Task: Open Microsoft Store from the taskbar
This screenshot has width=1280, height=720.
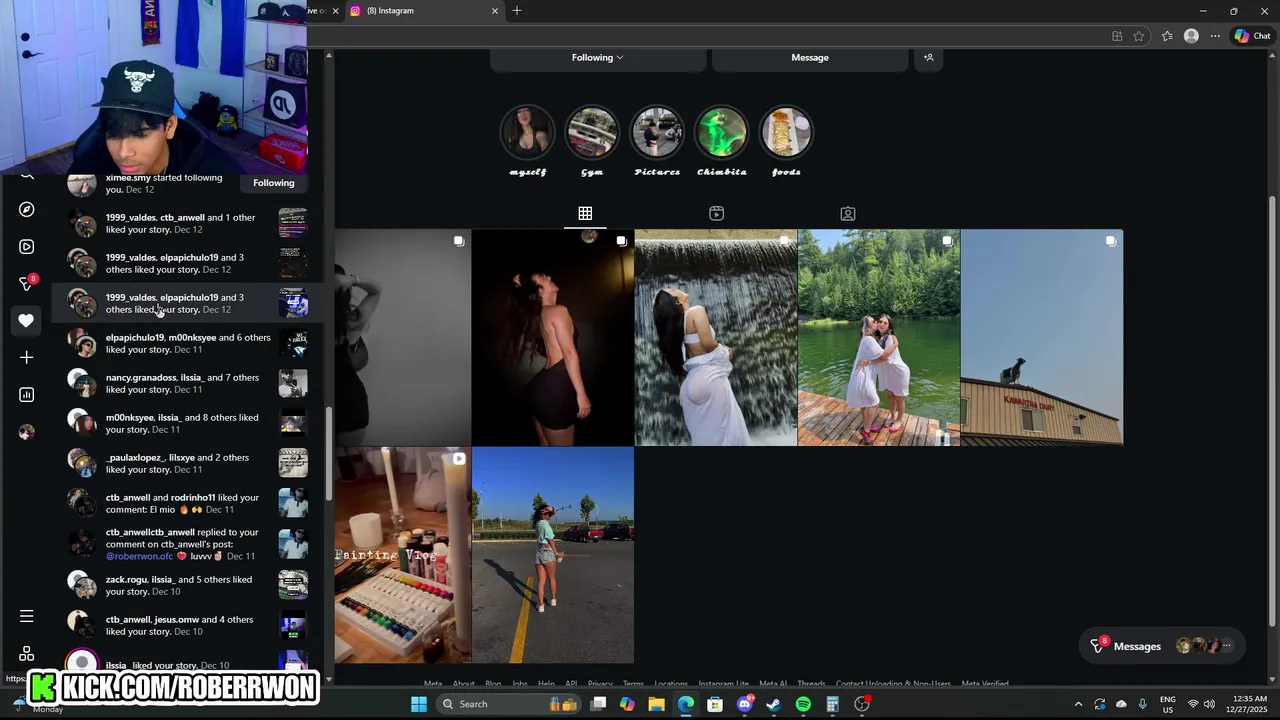Action: 715,704
